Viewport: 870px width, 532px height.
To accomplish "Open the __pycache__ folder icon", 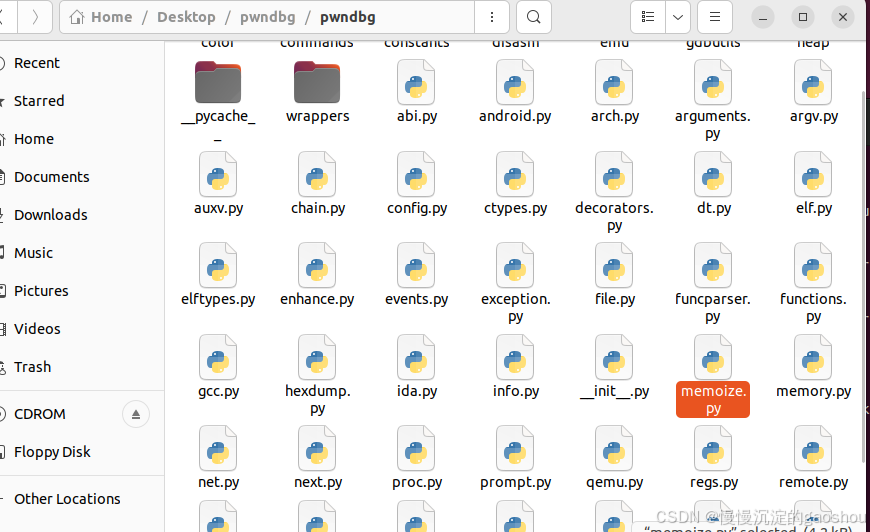I will coord(218,83).
